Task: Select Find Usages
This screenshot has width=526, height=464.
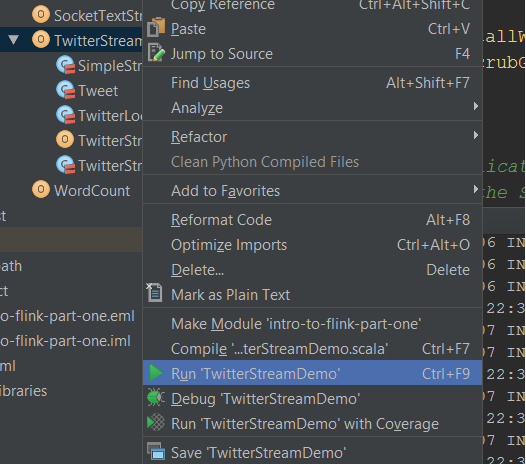Action: [312, 83]
